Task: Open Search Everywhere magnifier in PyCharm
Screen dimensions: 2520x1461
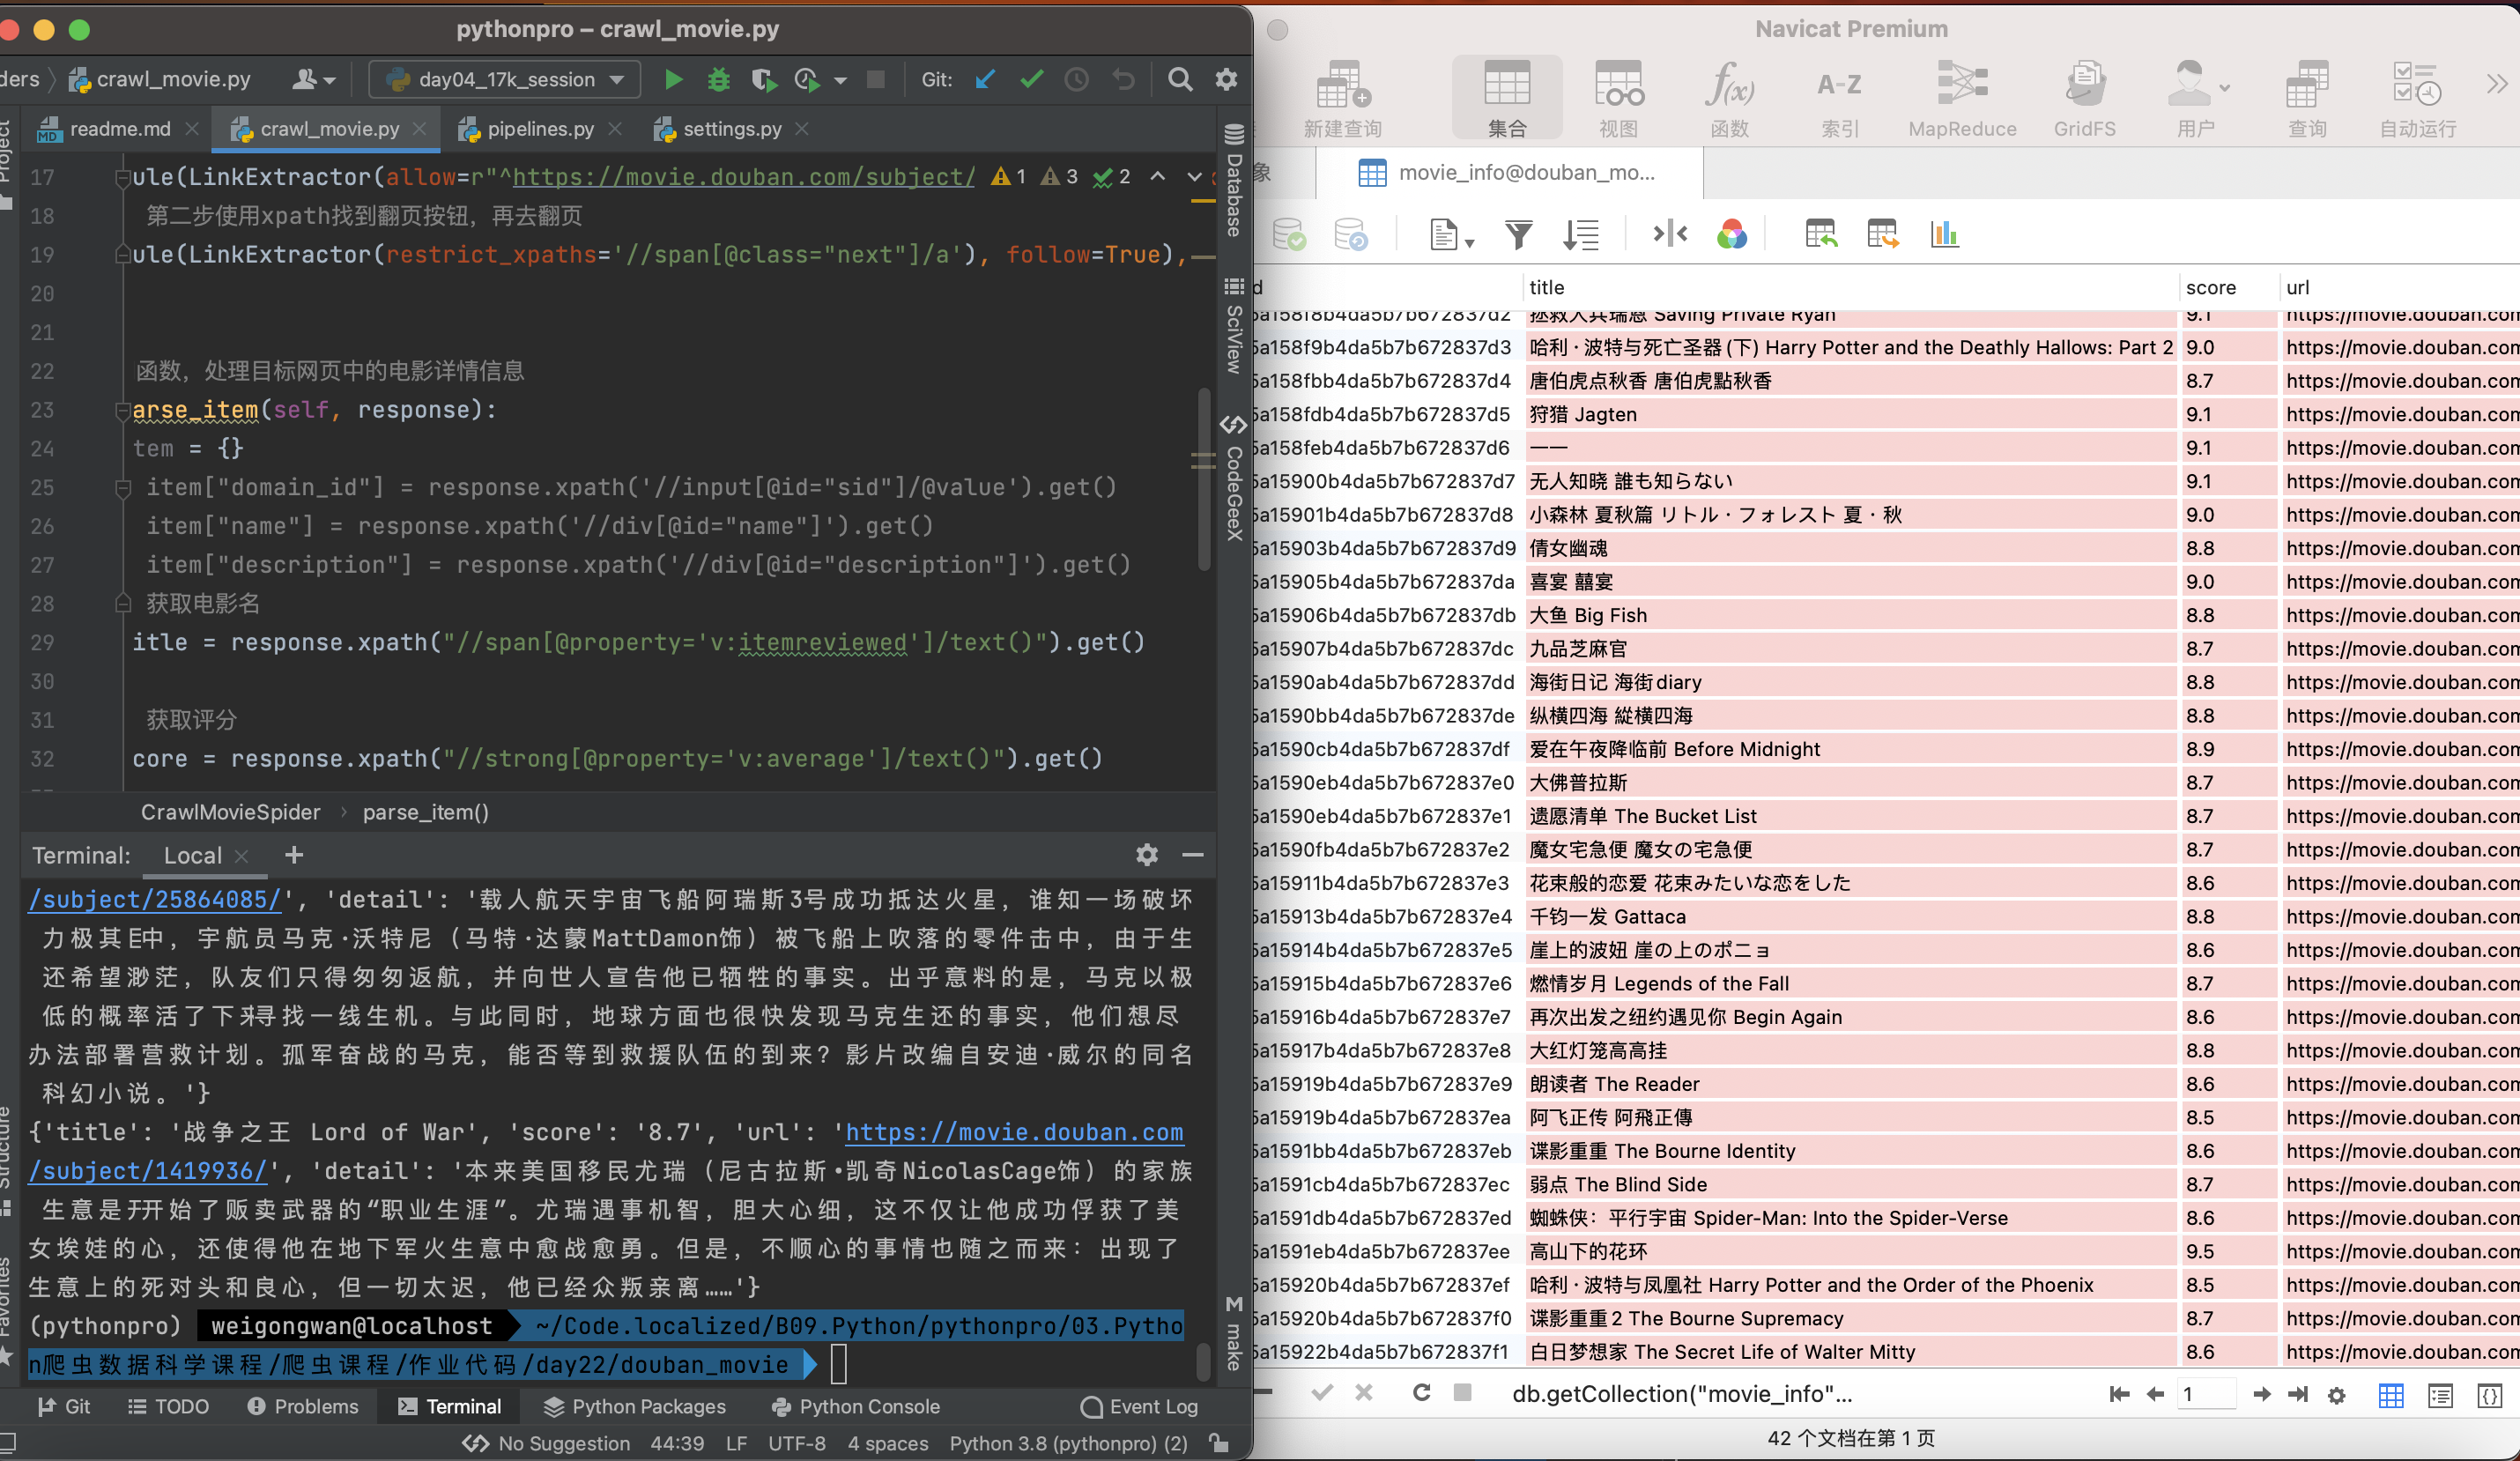Action: coord(1180,79)
